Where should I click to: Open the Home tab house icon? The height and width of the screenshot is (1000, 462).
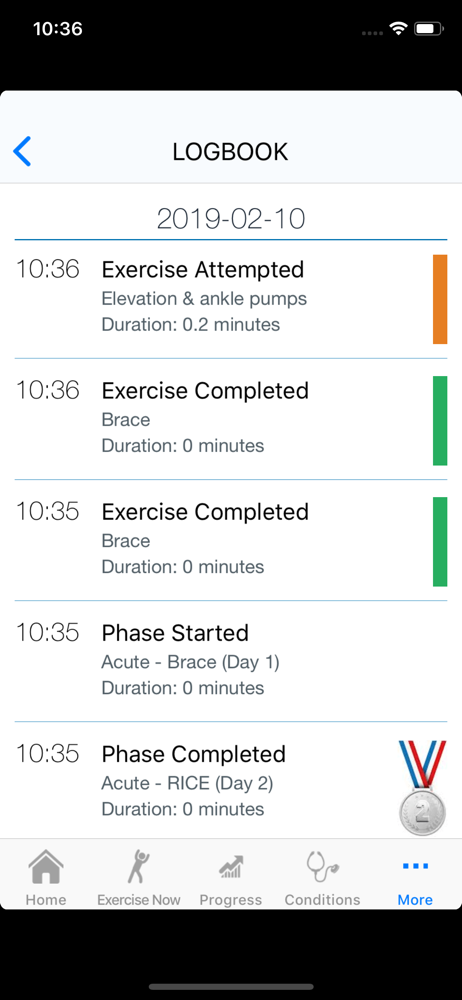point(46,867)
